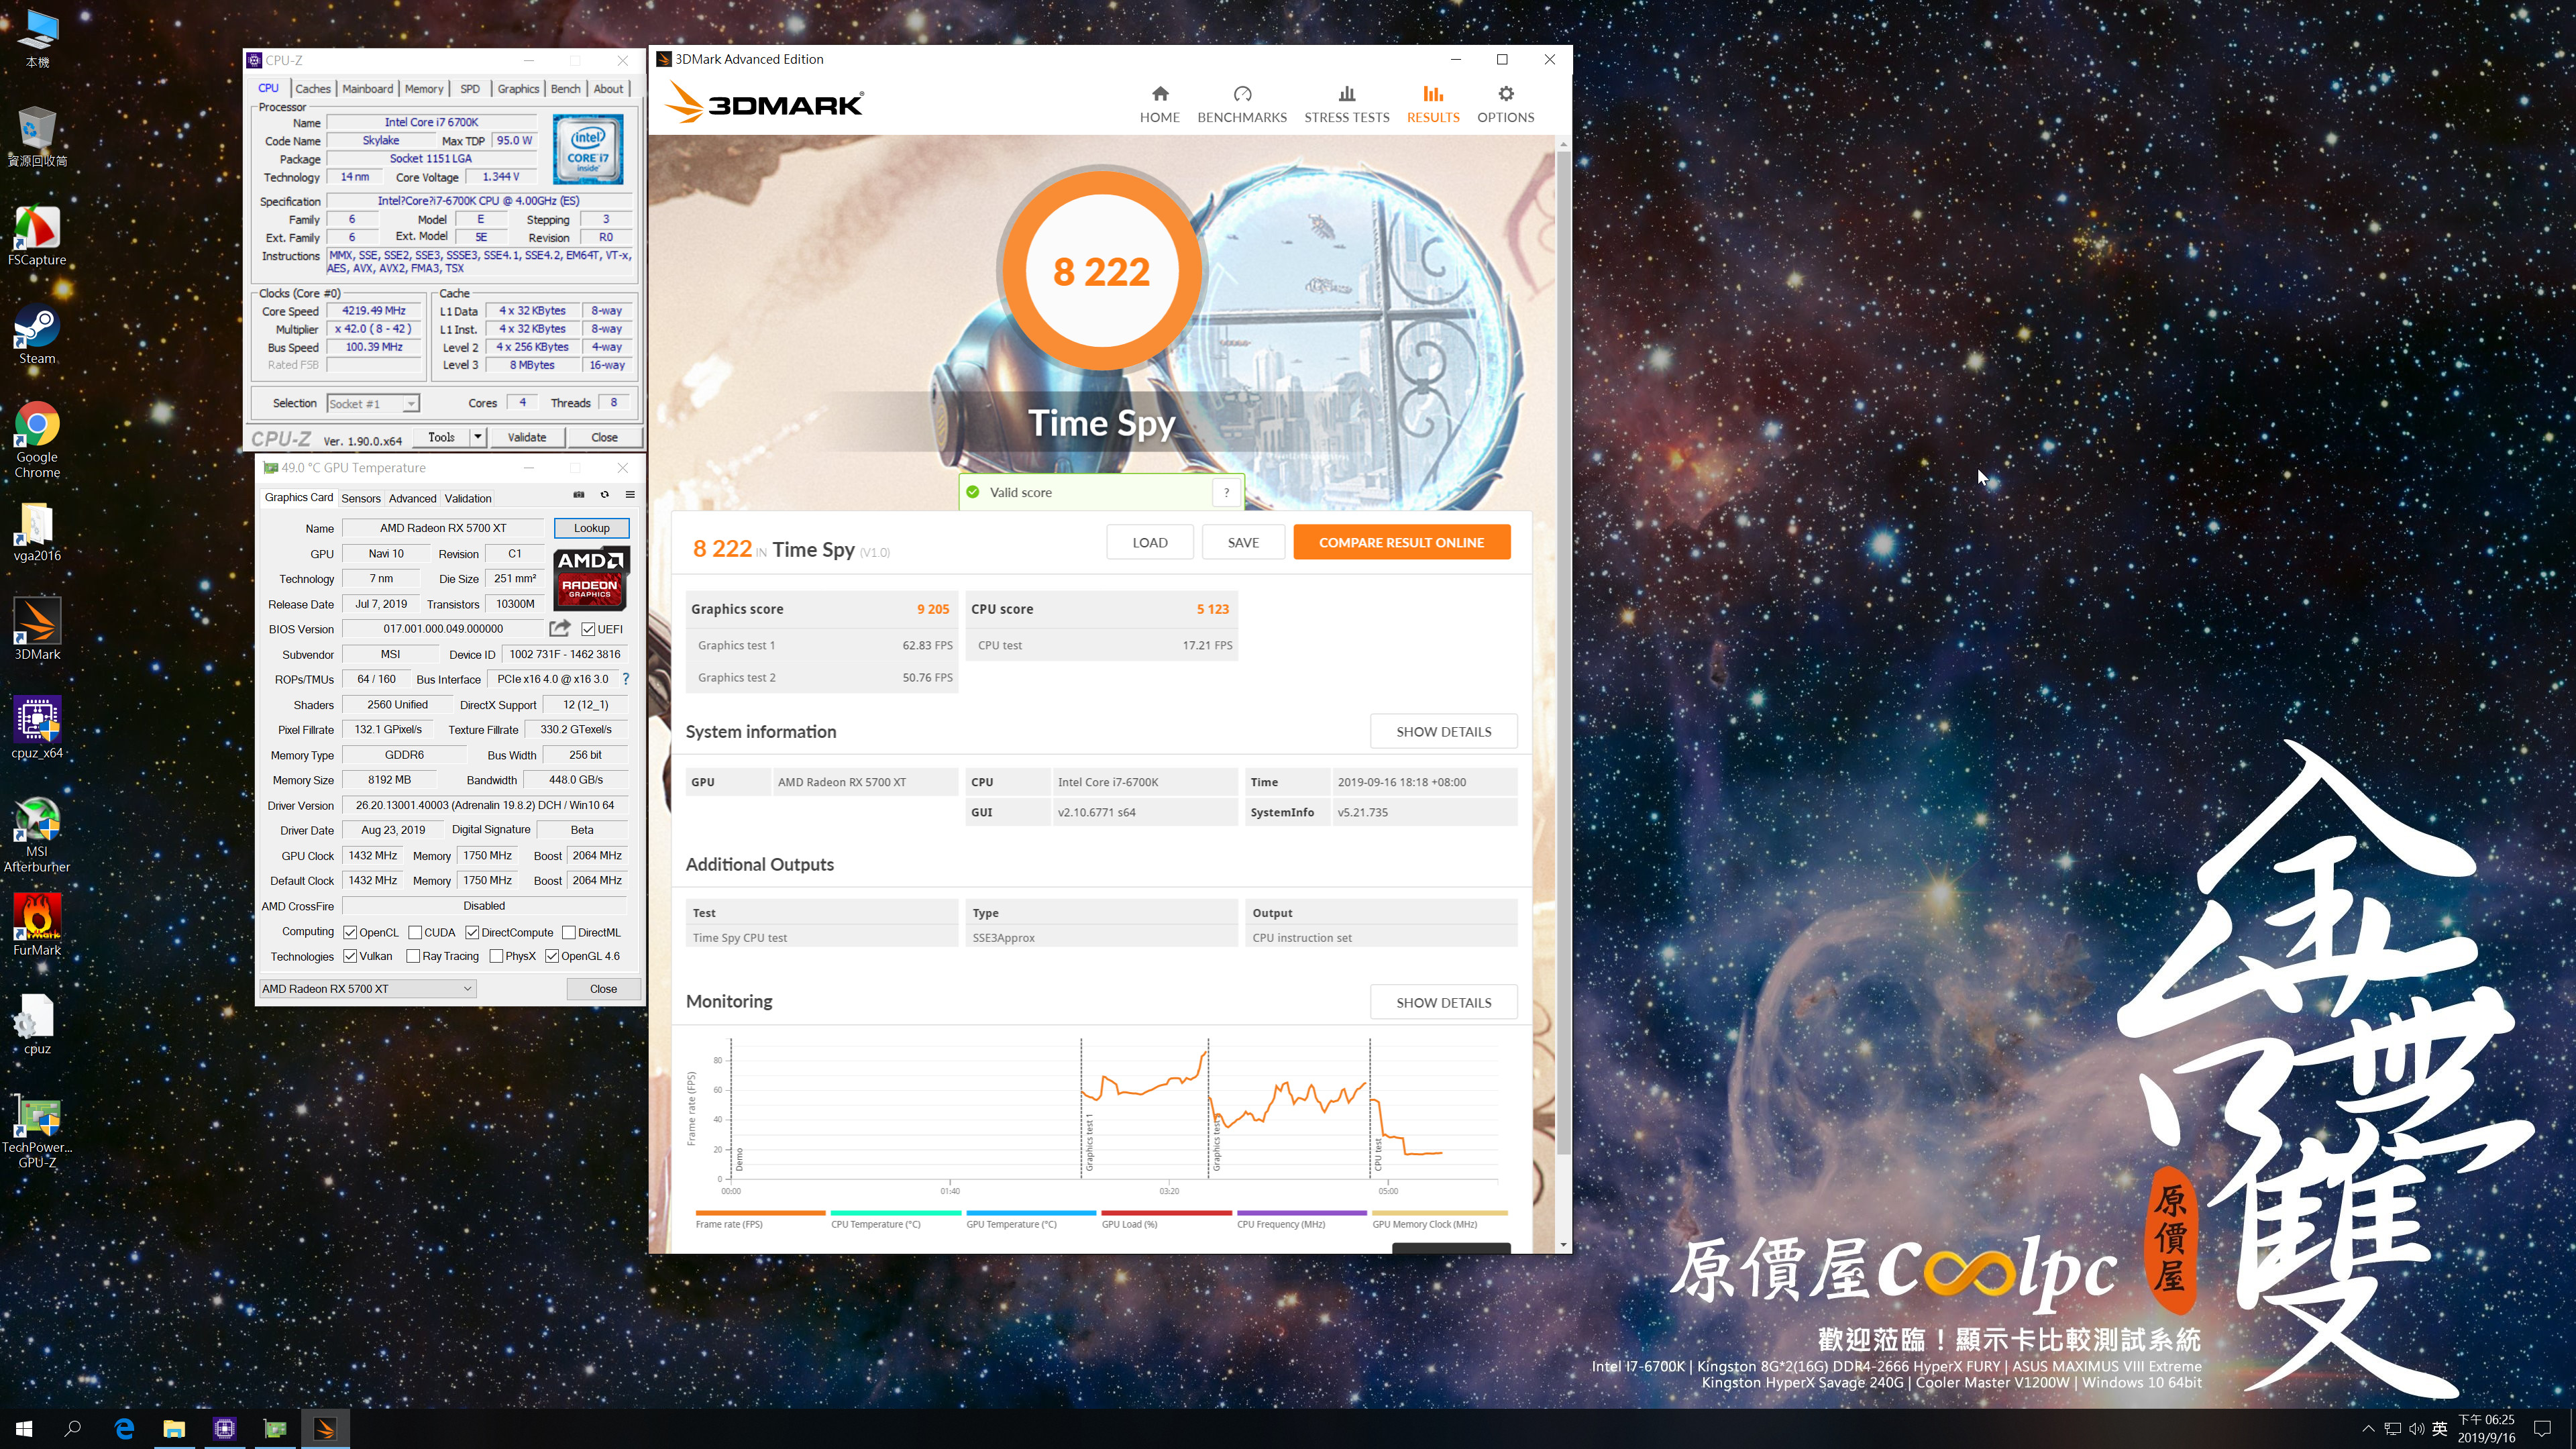Viewport: 2576px width, 1449px height.
Task: Toggle UEFI checkbox in GPU-Z
Action: (588, 629)
